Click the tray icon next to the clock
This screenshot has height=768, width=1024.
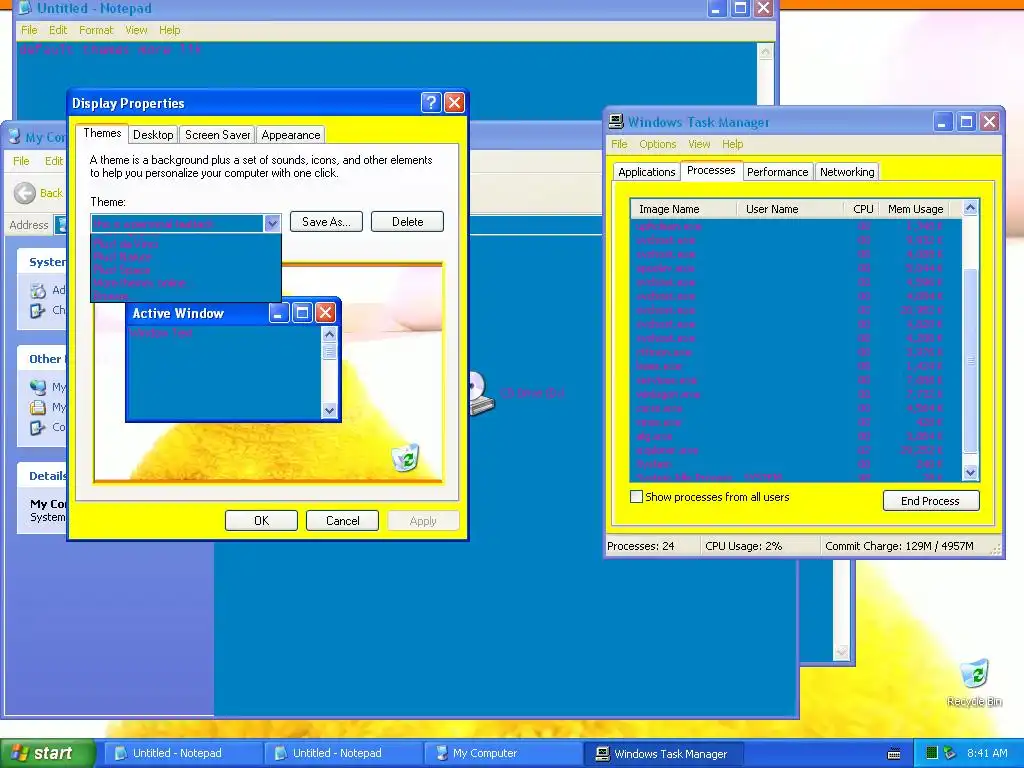950,753
